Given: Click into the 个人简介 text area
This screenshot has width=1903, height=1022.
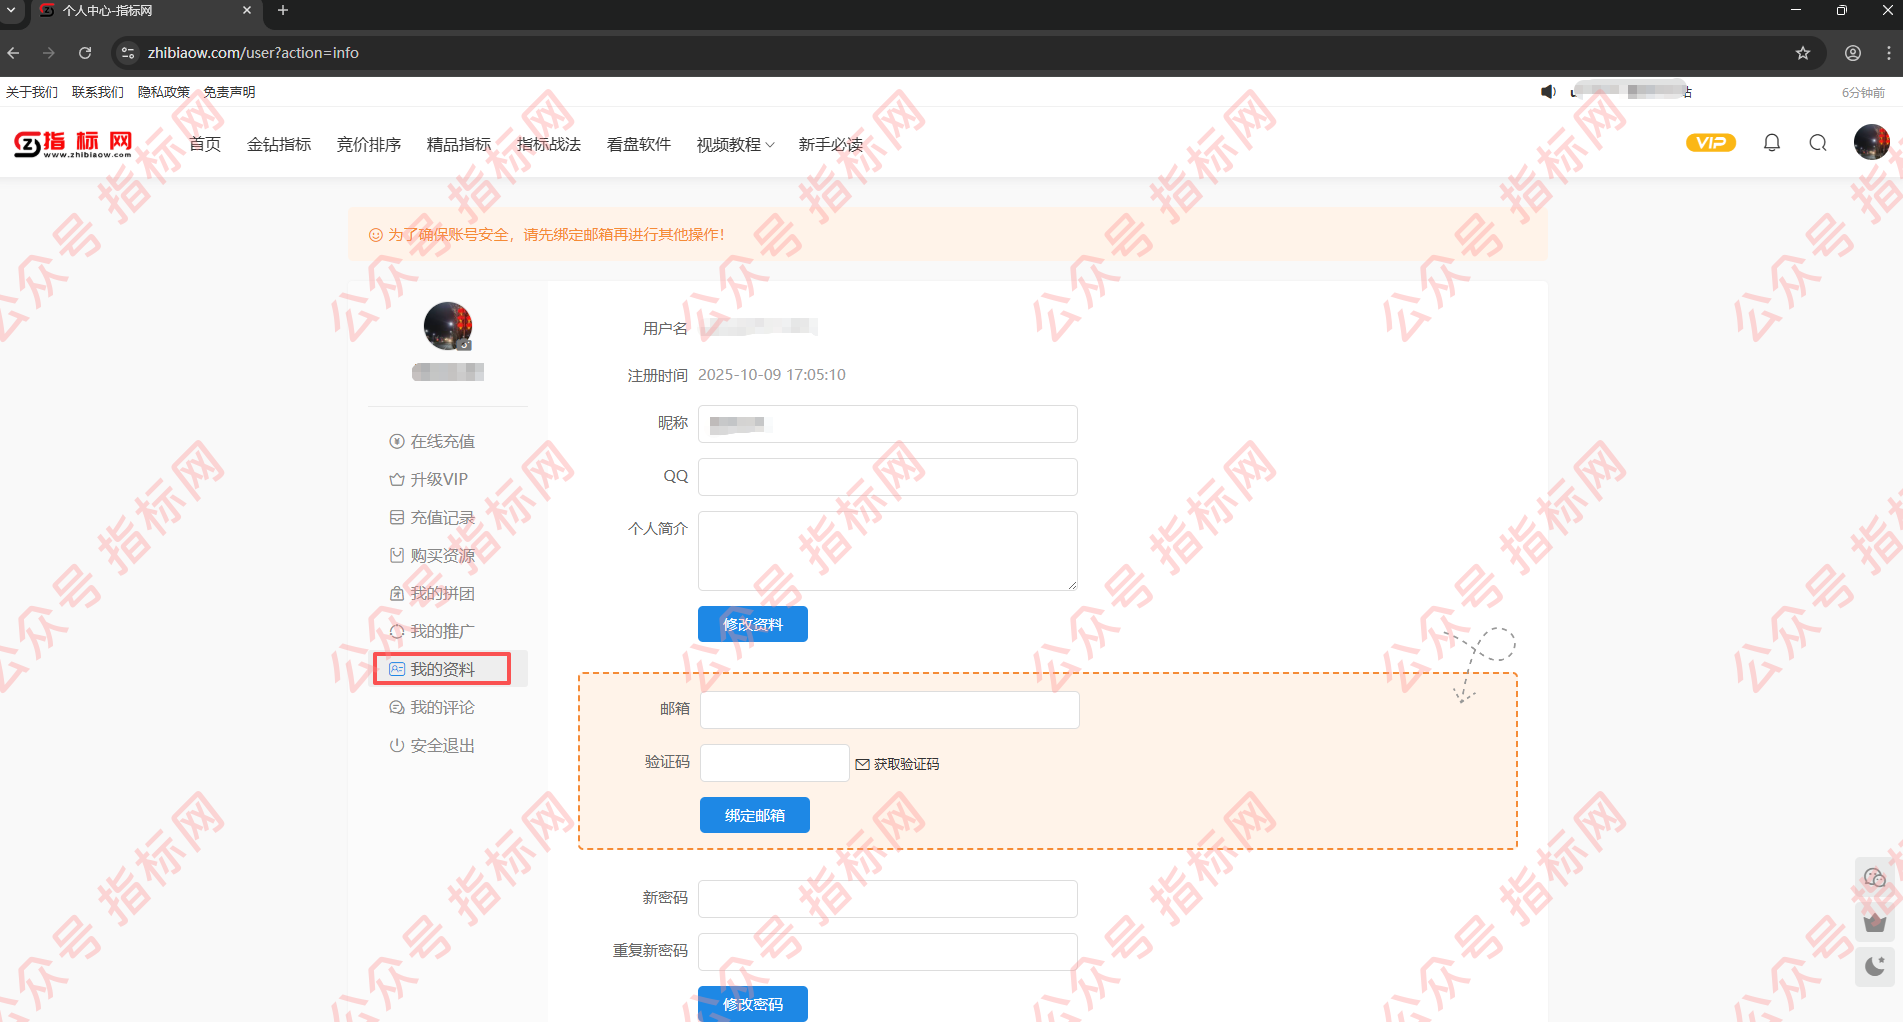Looking at the screenshot, I should (x=887, y=551).
